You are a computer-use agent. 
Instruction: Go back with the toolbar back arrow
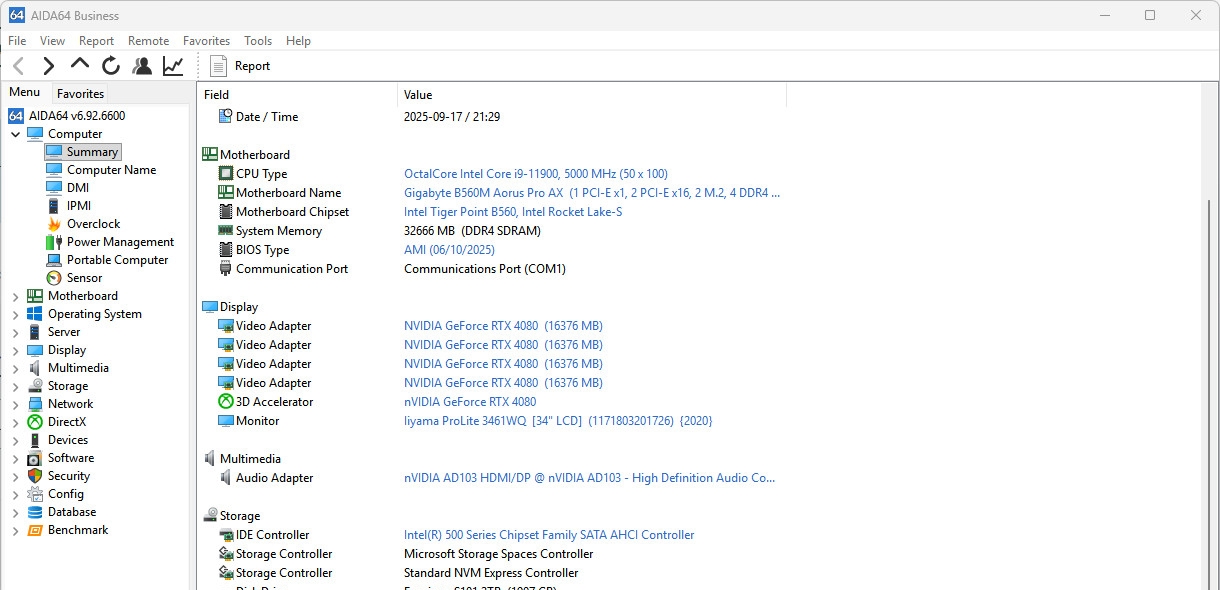pyautogui.click(x=18, y=66)
